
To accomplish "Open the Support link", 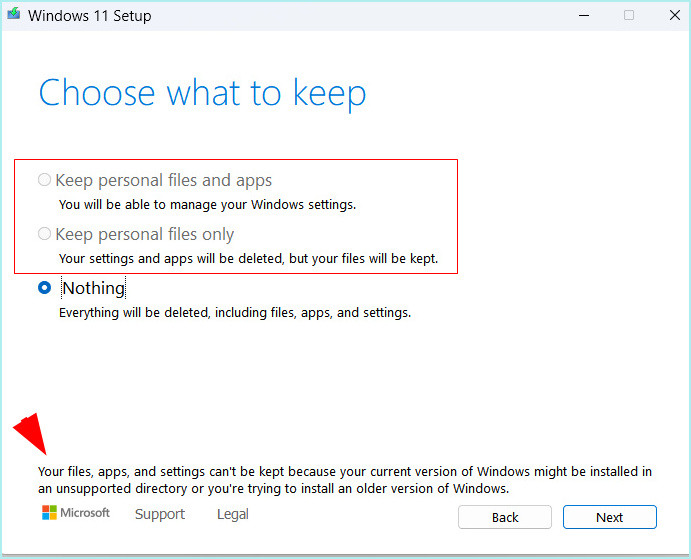I will click(x=160, y=514).
